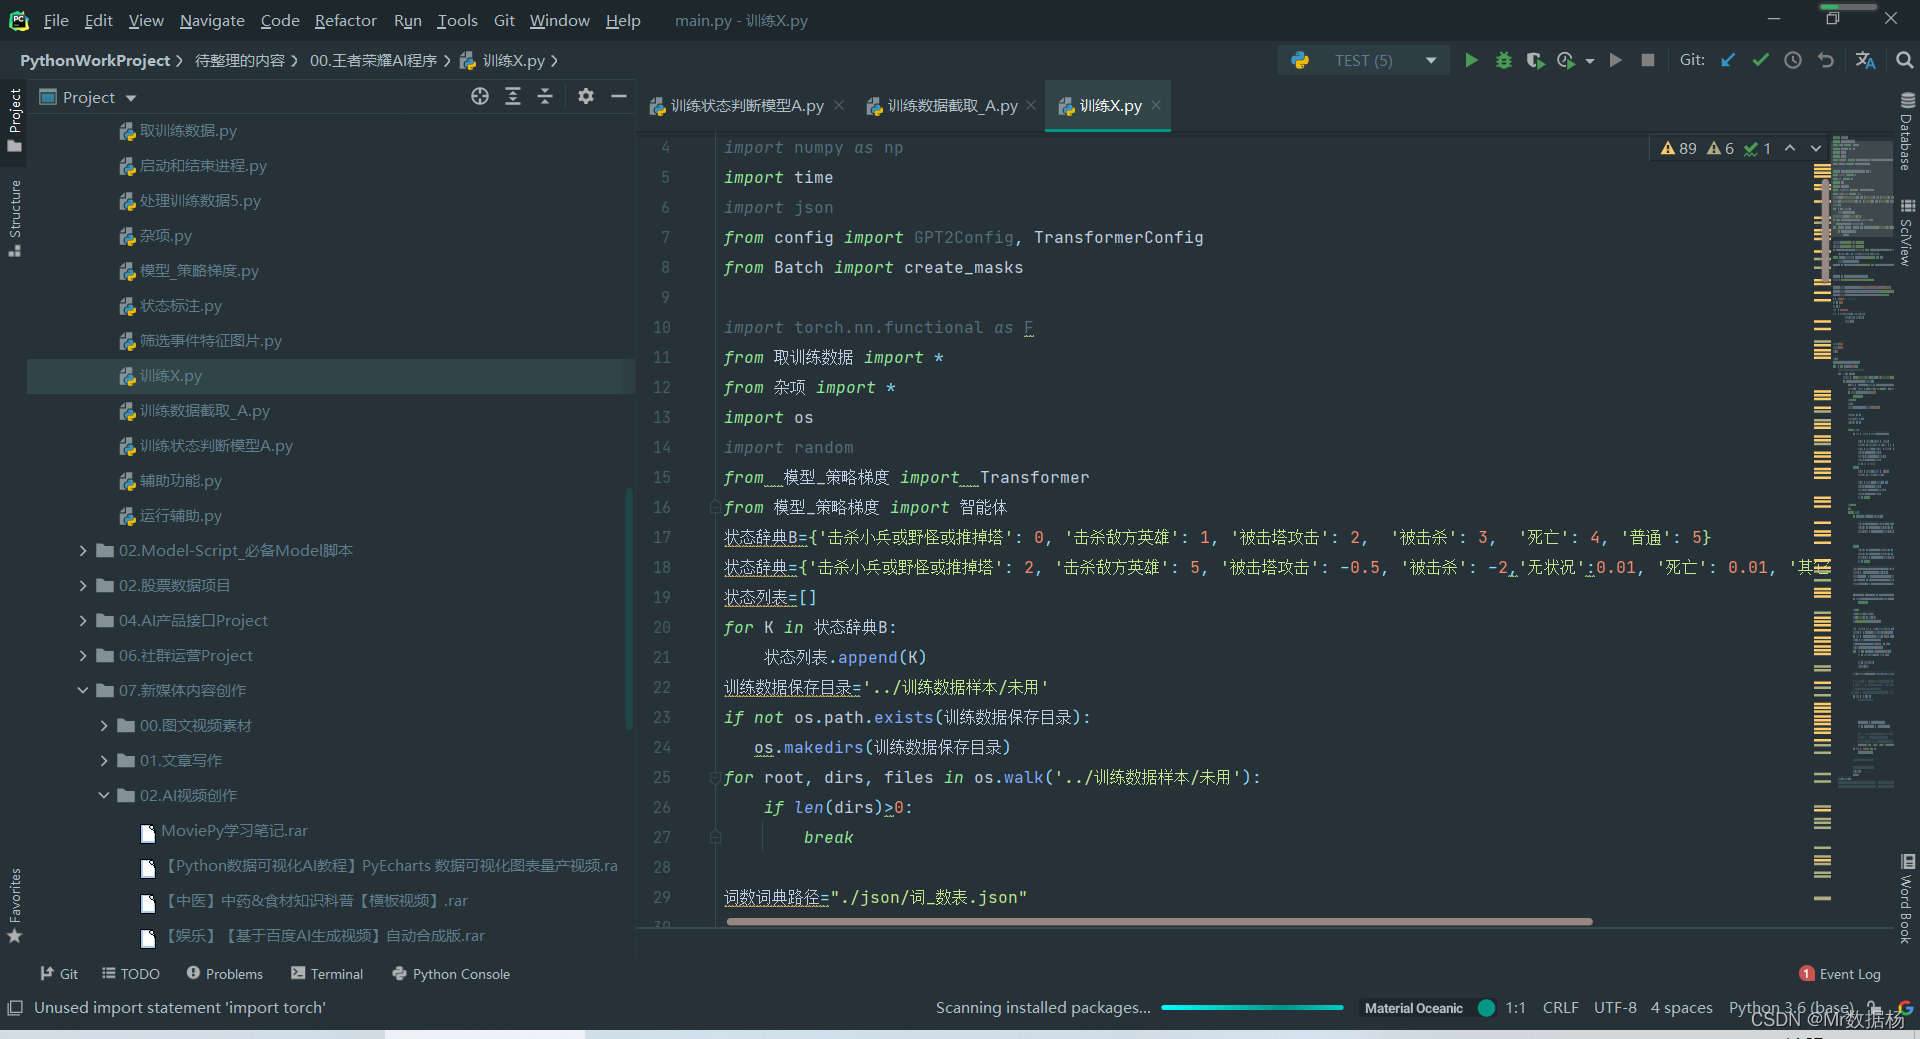Click the Git update project arrow icon

(x=1728, y=61)
